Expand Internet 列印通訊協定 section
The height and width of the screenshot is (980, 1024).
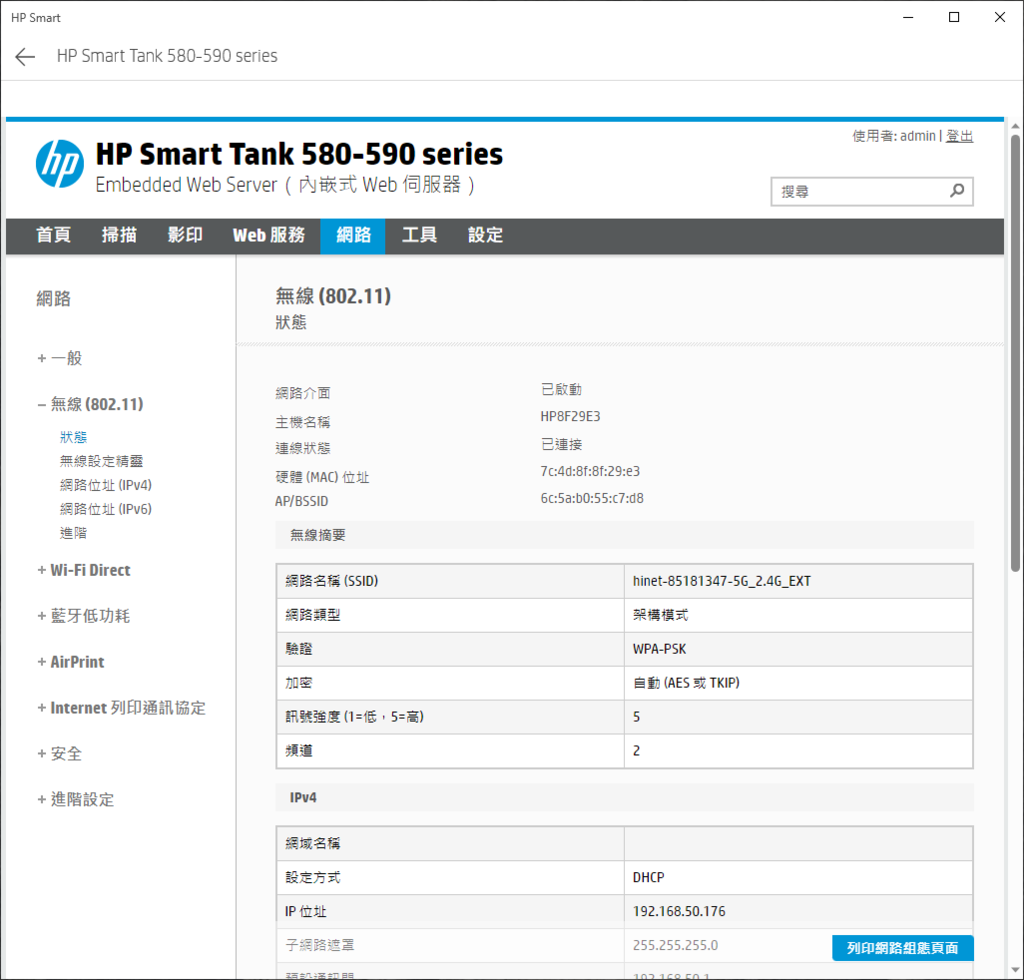(x=122, y=708)
